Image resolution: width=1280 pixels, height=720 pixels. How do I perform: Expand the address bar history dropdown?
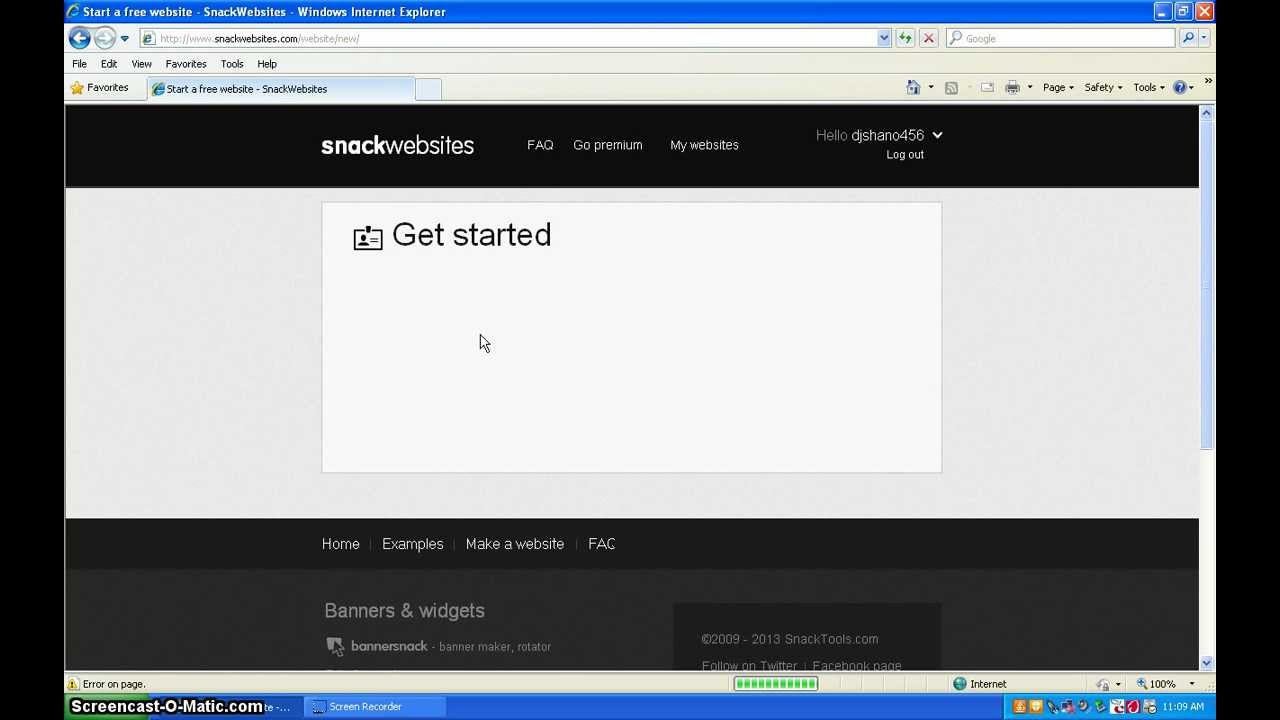pyautogui.click(x=884, y=38)
